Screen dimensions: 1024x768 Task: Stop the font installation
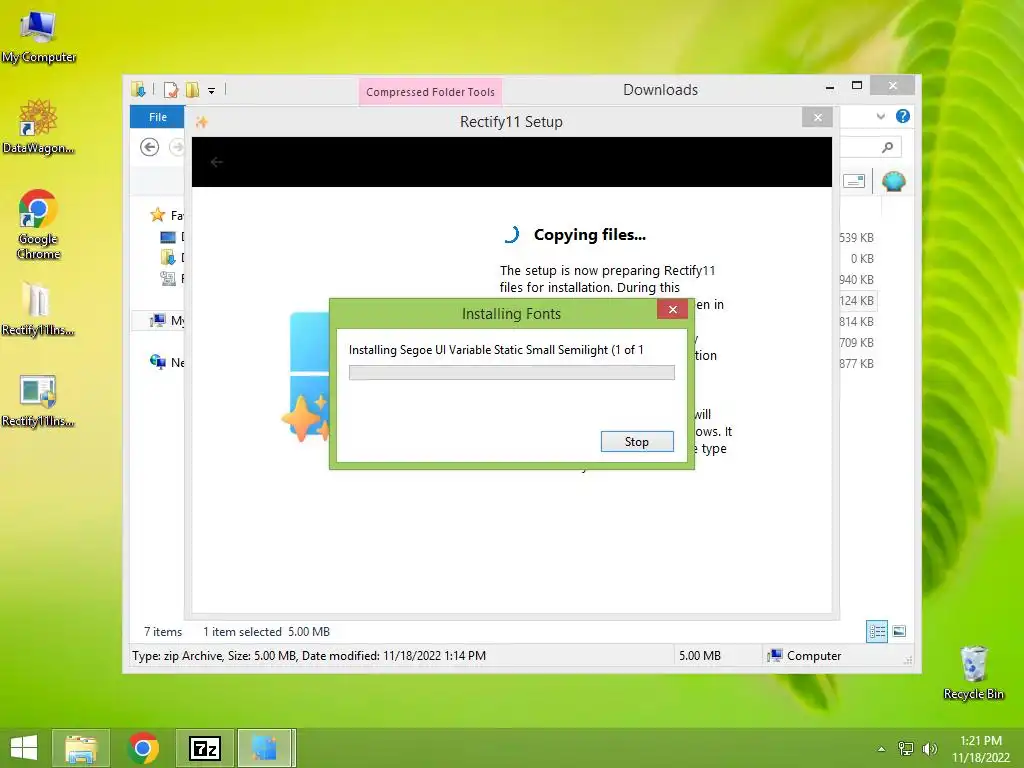[x=637, y=441]
